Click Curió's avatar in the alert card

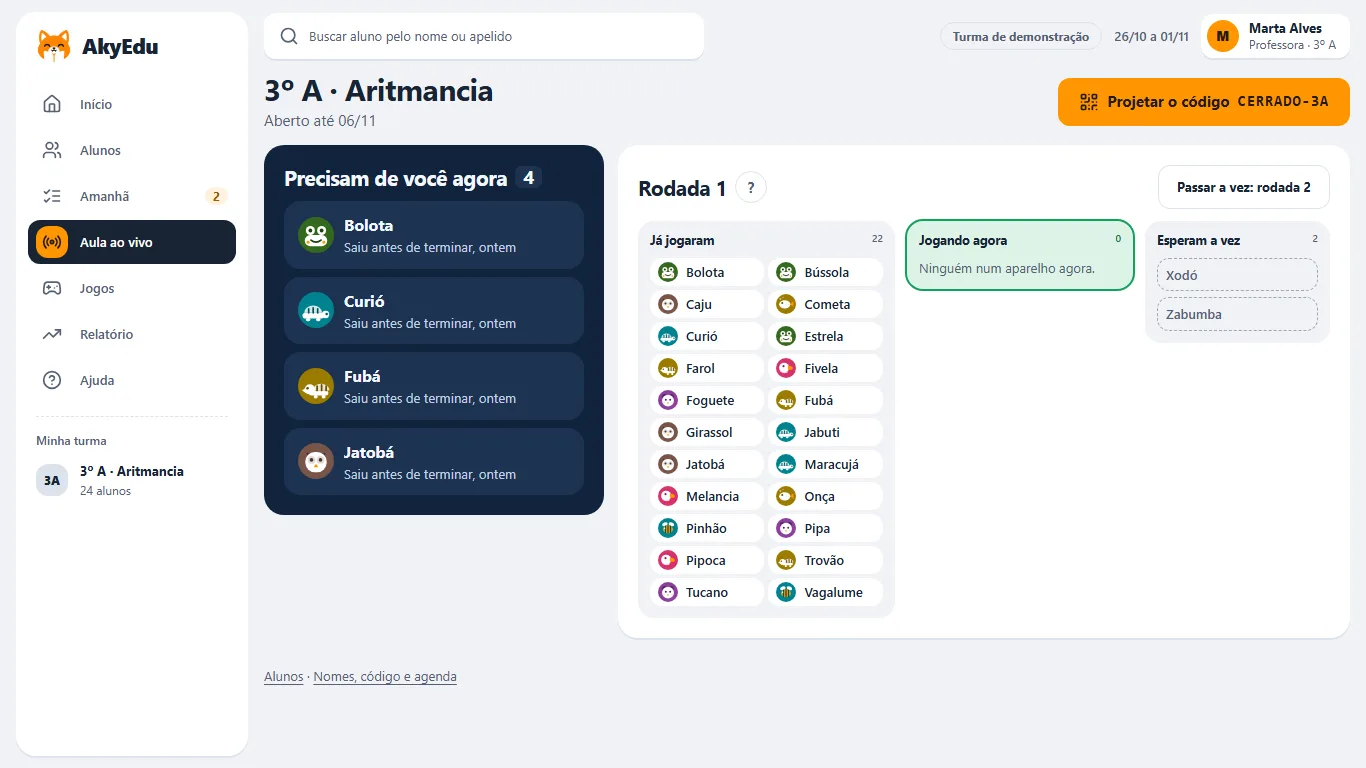tap(315, 310)
